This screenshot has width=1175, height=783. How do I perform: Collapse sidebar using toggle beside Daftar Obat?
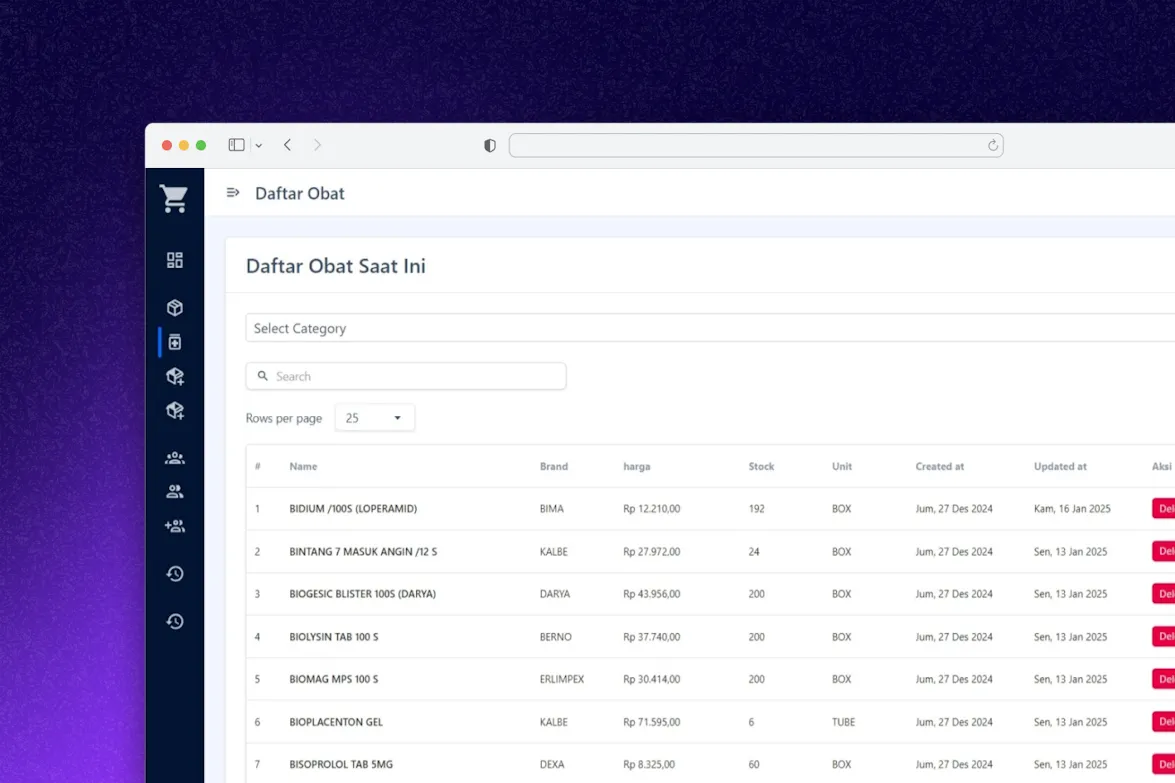click(233, 193)
